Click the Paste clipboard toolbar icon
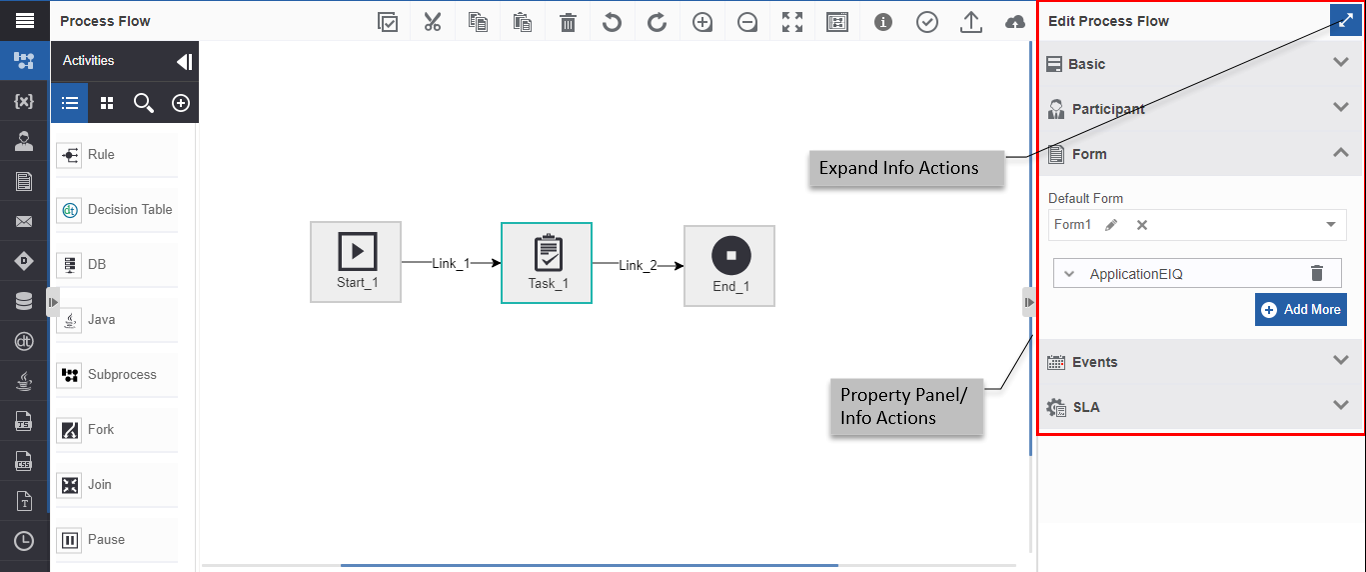Screen dimensions: 1366x572 click(x=522, y=22)
